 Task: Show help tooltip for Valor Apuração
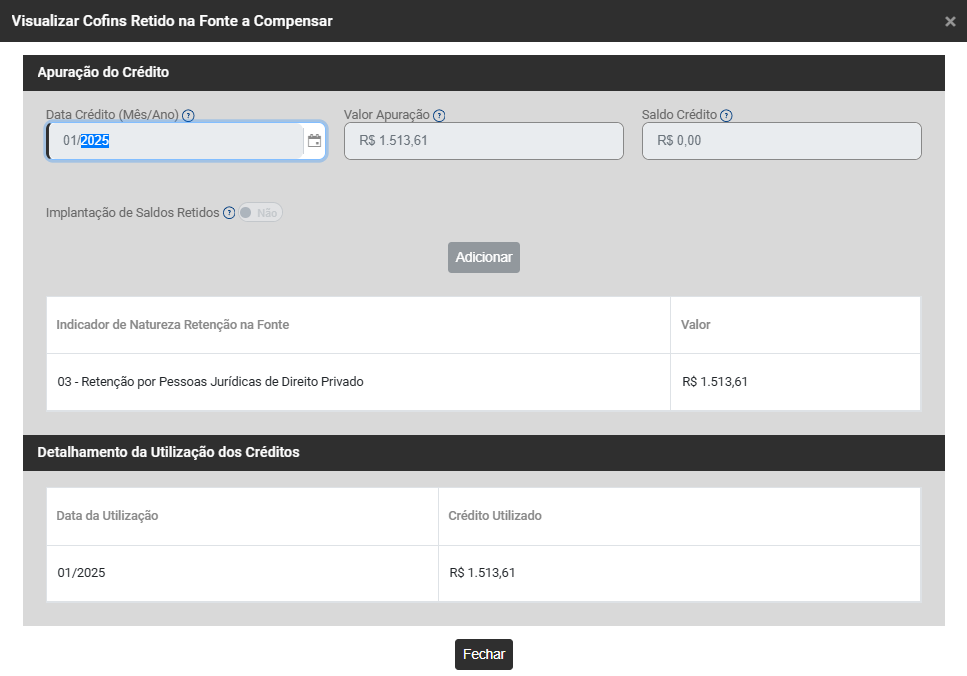[439, 116]
